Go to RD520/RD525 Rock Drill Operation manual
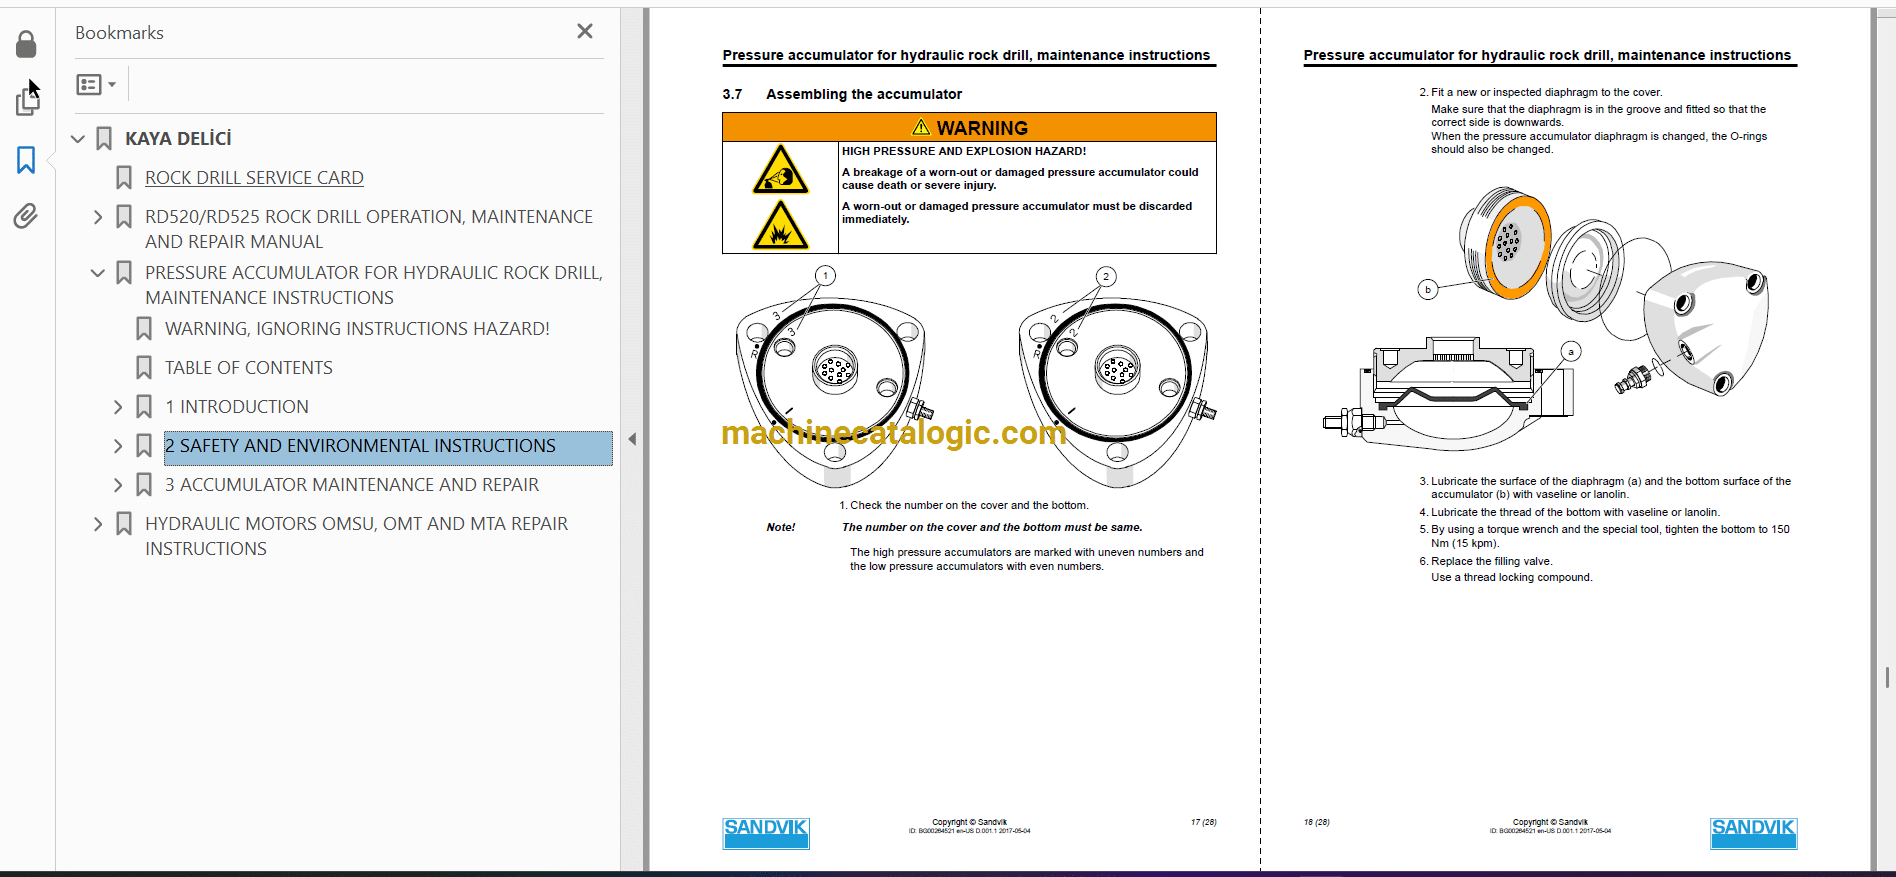The height and width of the screenshot is (877, 1896). tap(369, 229)
